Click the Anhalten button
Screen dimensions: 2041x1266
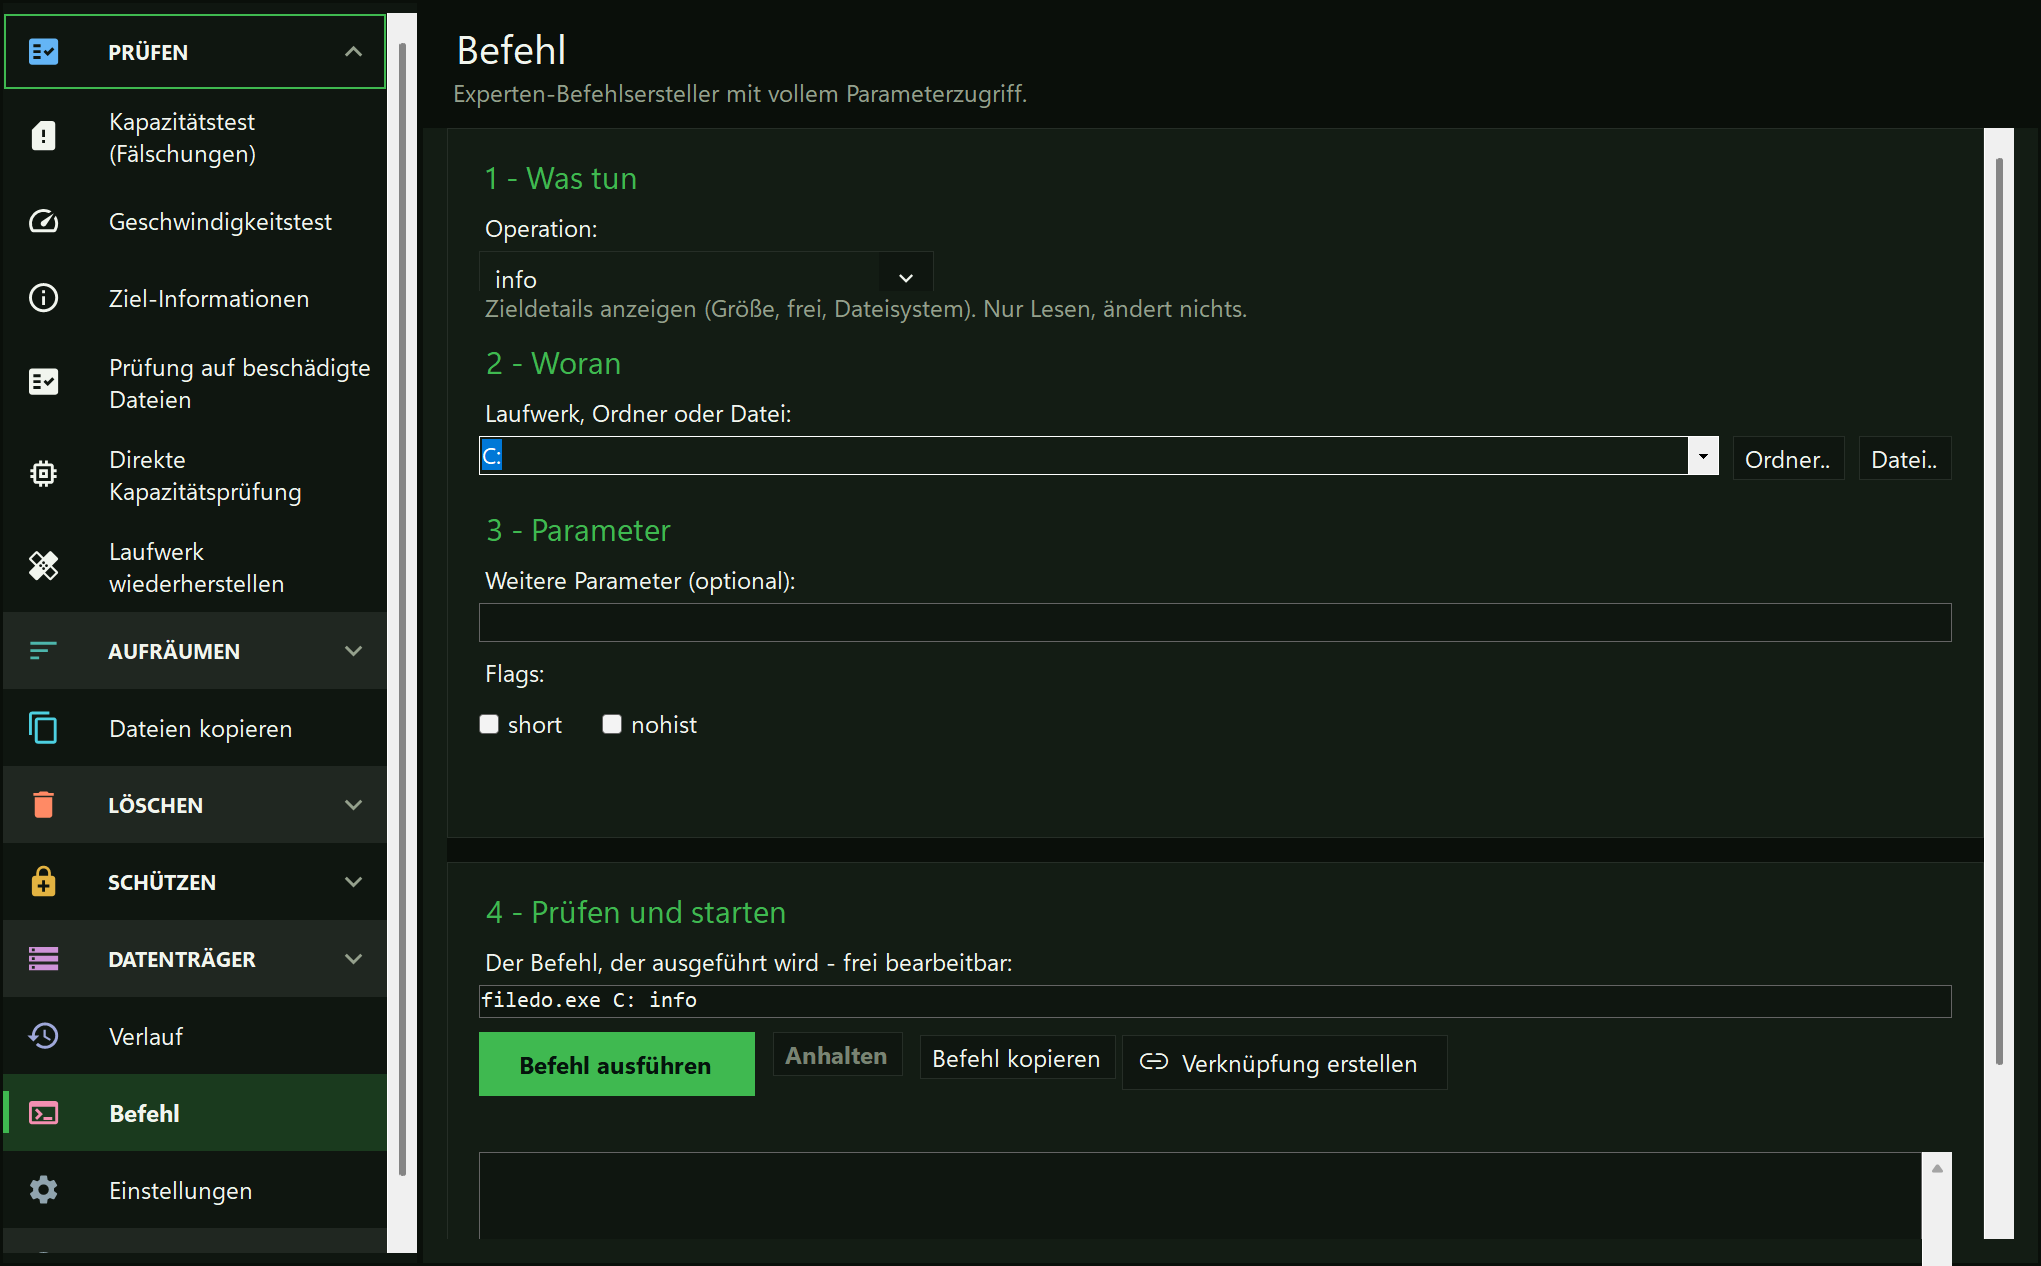coord(837,1056)
